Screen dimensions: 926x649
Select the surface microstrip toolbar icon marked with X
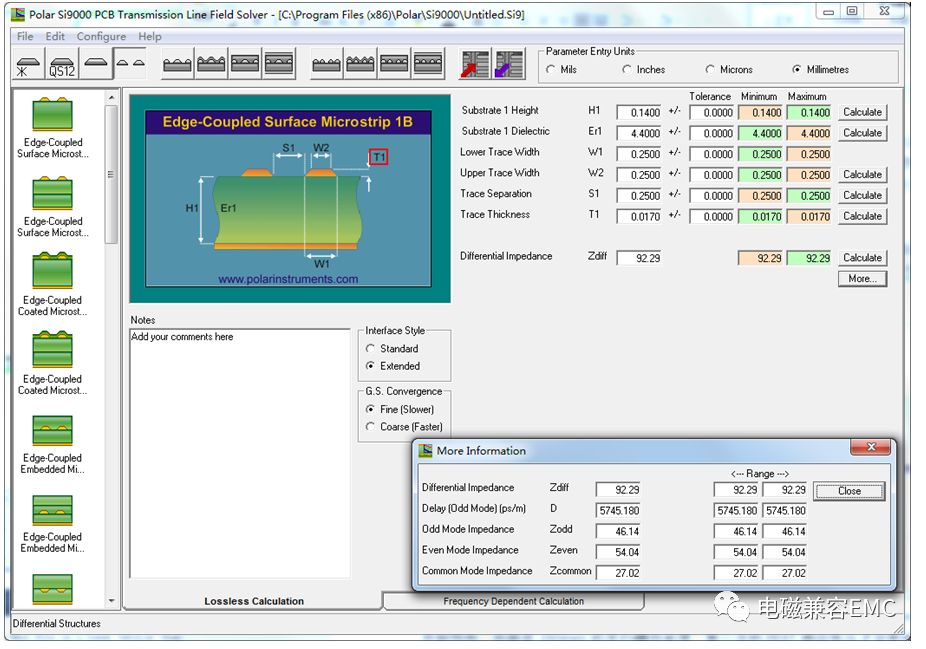coord(28,65)
